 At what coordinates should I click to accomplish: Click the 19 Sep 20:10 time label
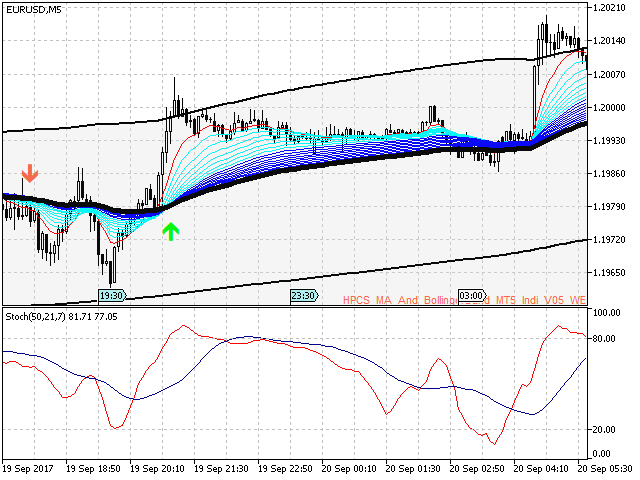(x=157, y=469)
